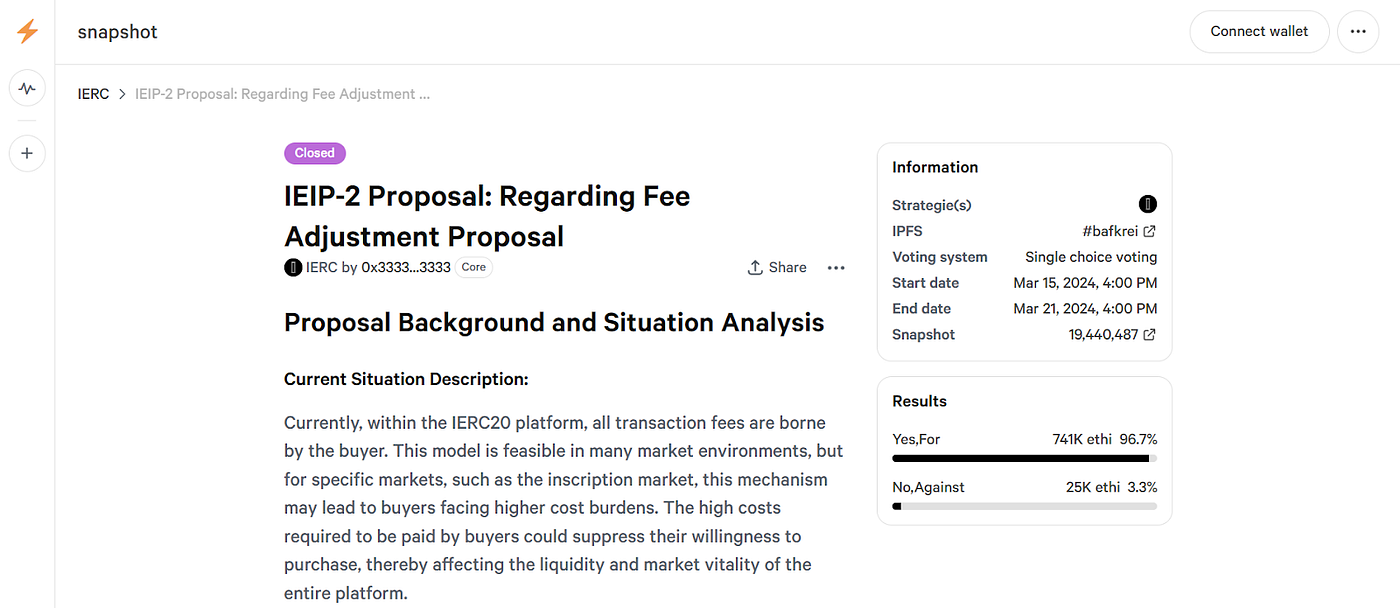This screenshot has height=608, width=1400.
Task: Click the Yes,For result progress bar
Action: (1024, 459)
